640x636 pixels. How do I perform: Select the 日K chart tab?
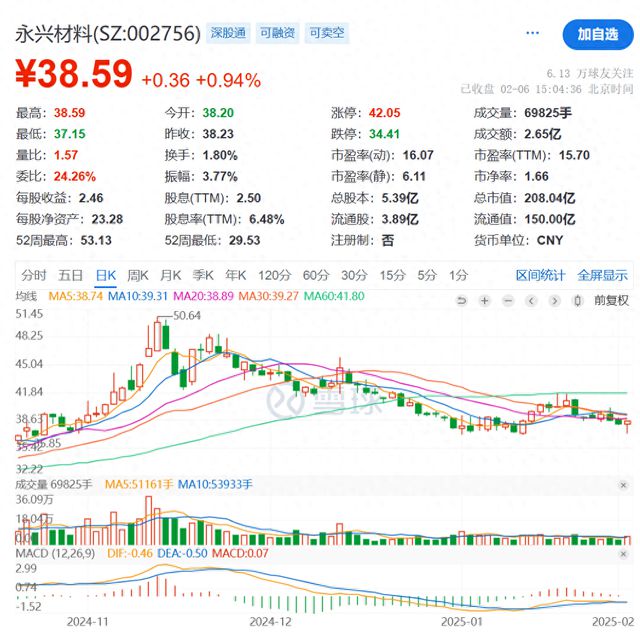pyautogui.click(x=106, y=276)
